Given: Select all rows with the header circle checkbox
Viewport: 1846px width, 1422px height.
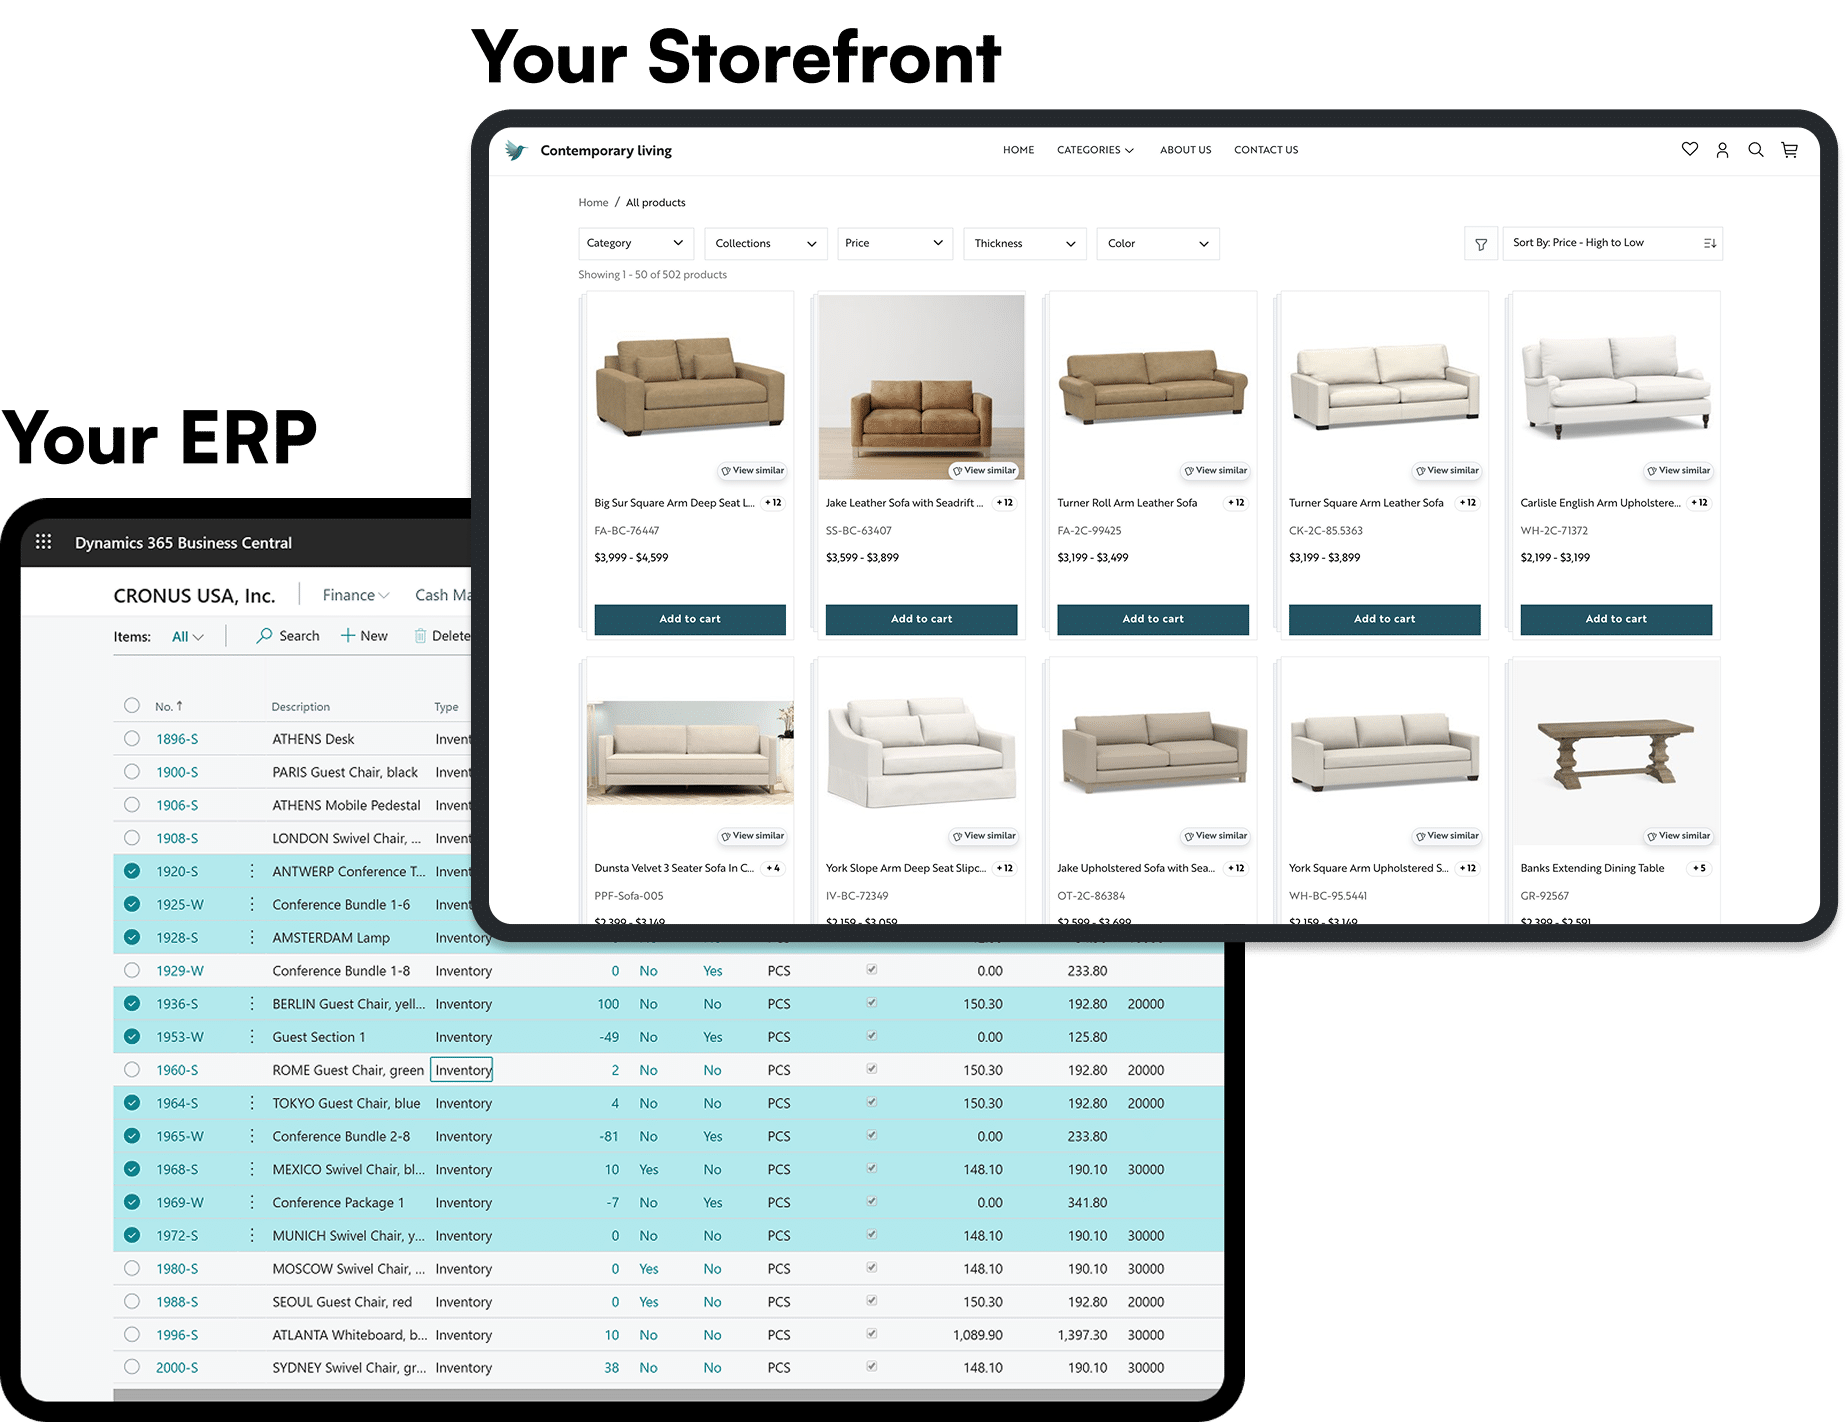Looking at the screenshot, I should (132, 705).
